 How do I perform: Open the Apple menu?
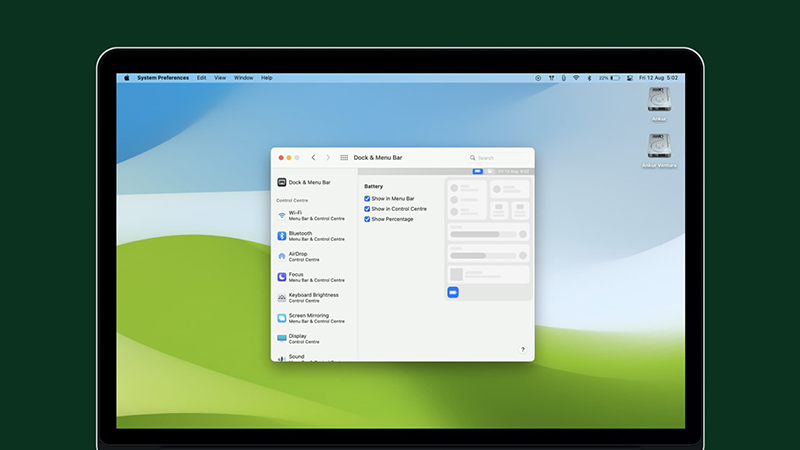(x=127, y=78)
